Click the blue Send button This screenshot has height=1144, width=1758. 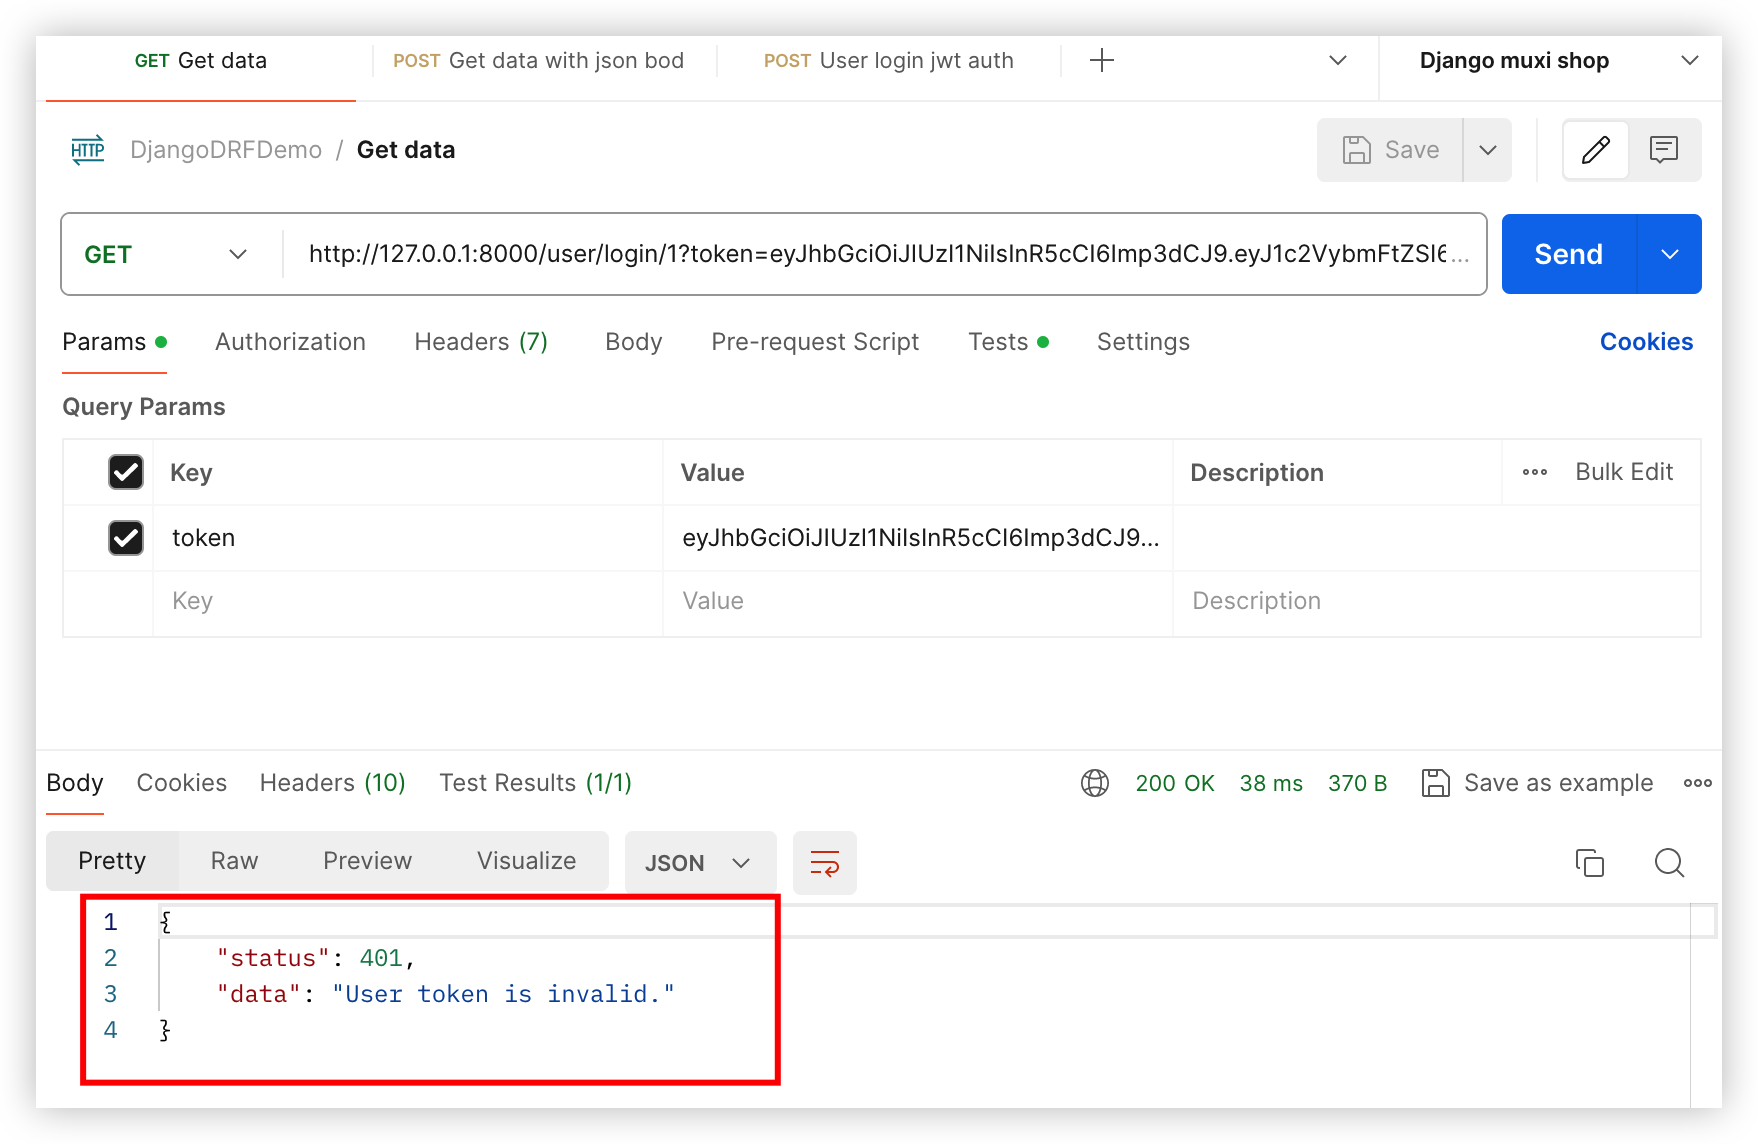coord(1568,255)
